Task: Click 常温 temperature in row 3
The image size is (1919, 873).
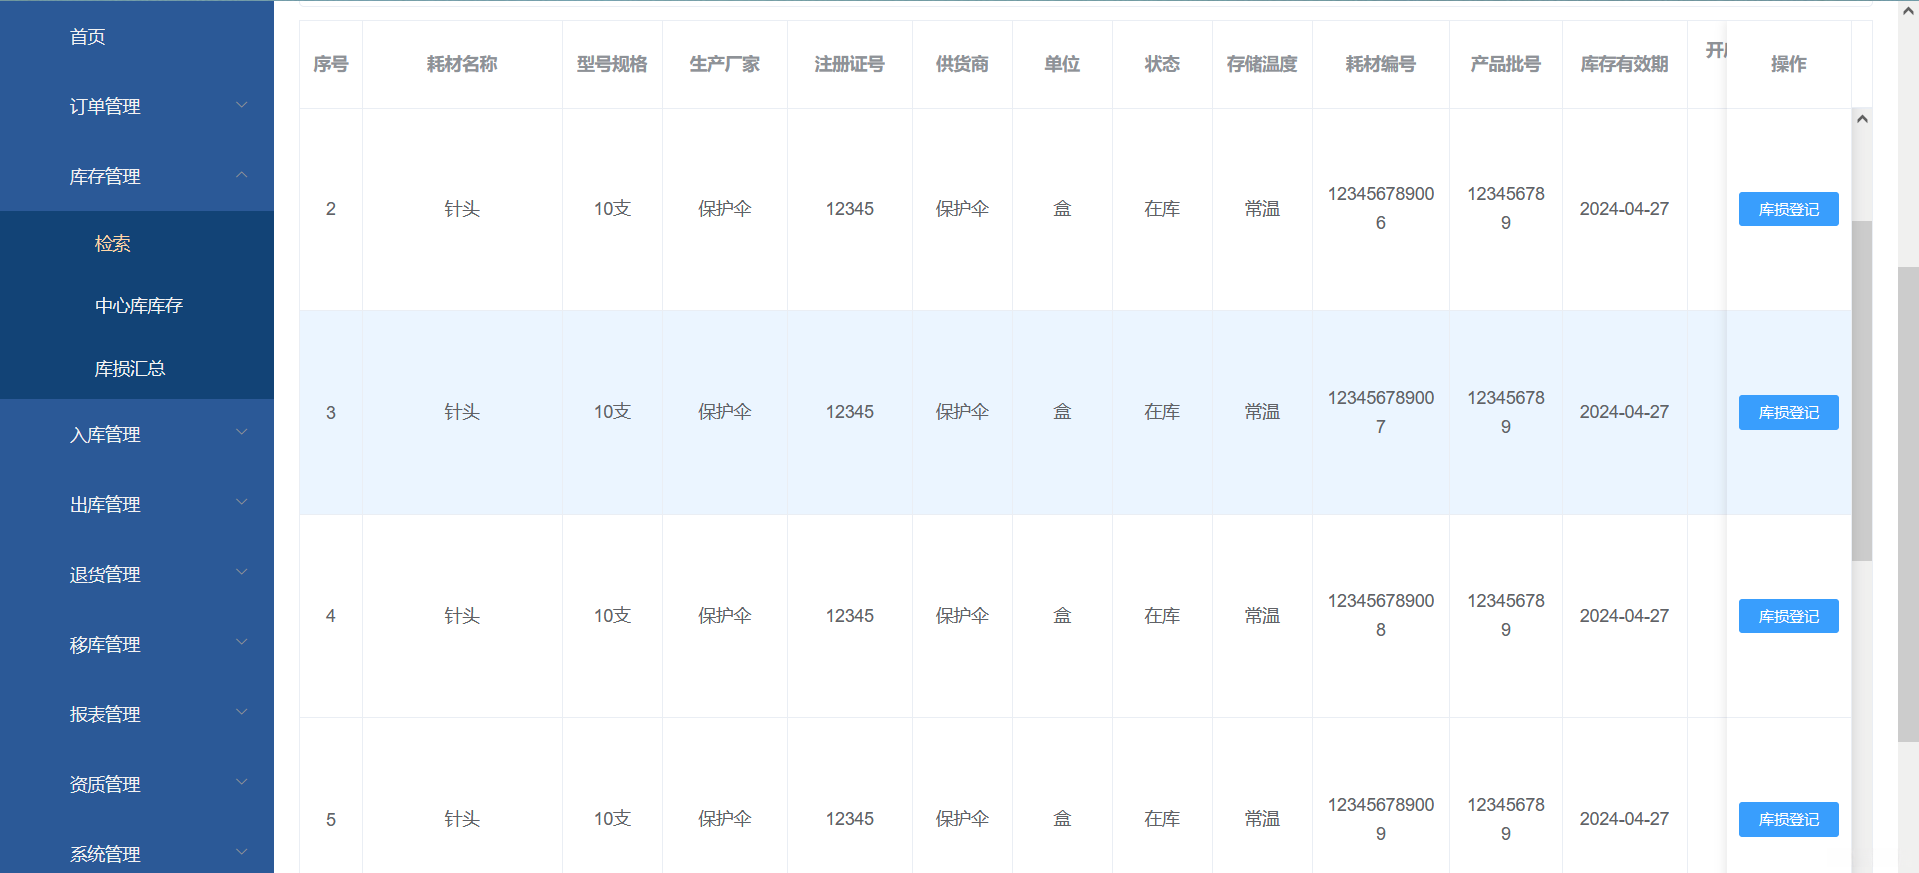Action: tap(1262, 412)
